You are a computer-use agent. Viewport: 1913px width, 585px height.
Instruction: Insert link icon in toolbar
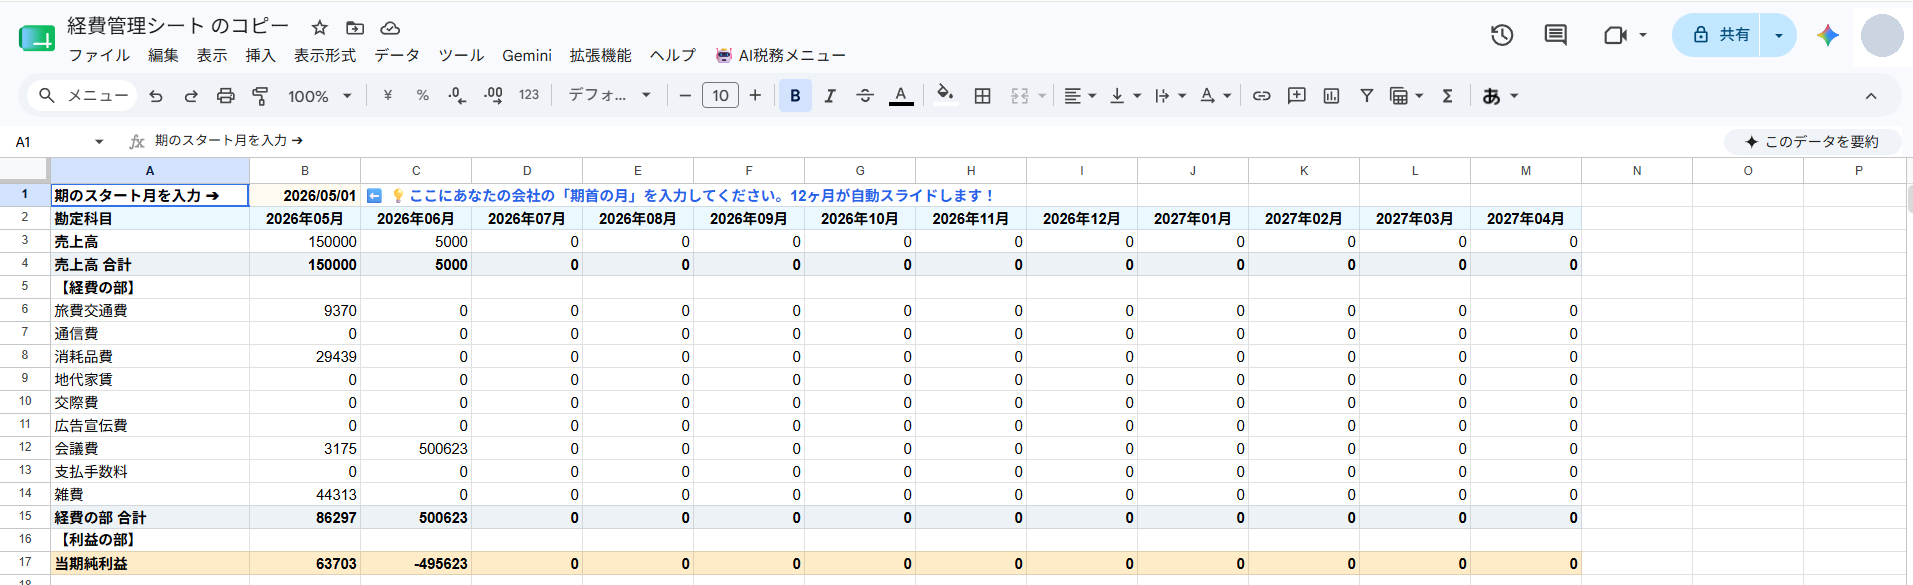pos(1262,96)
